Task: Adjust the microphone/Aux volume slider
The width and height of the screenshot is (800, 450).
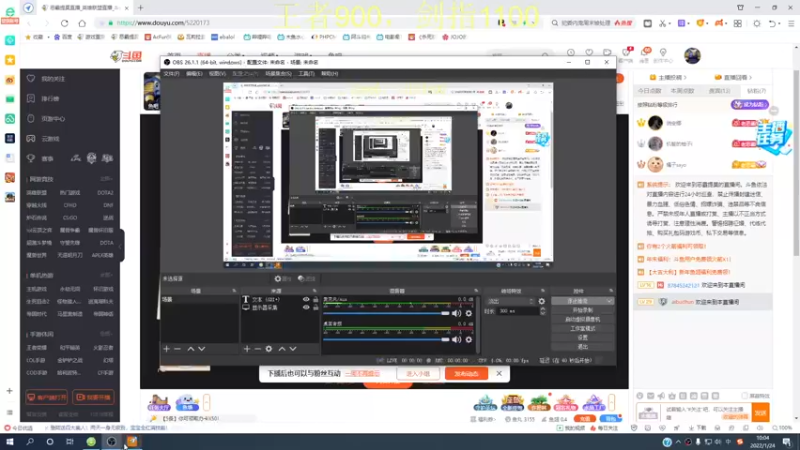Action: coord(386,313)
